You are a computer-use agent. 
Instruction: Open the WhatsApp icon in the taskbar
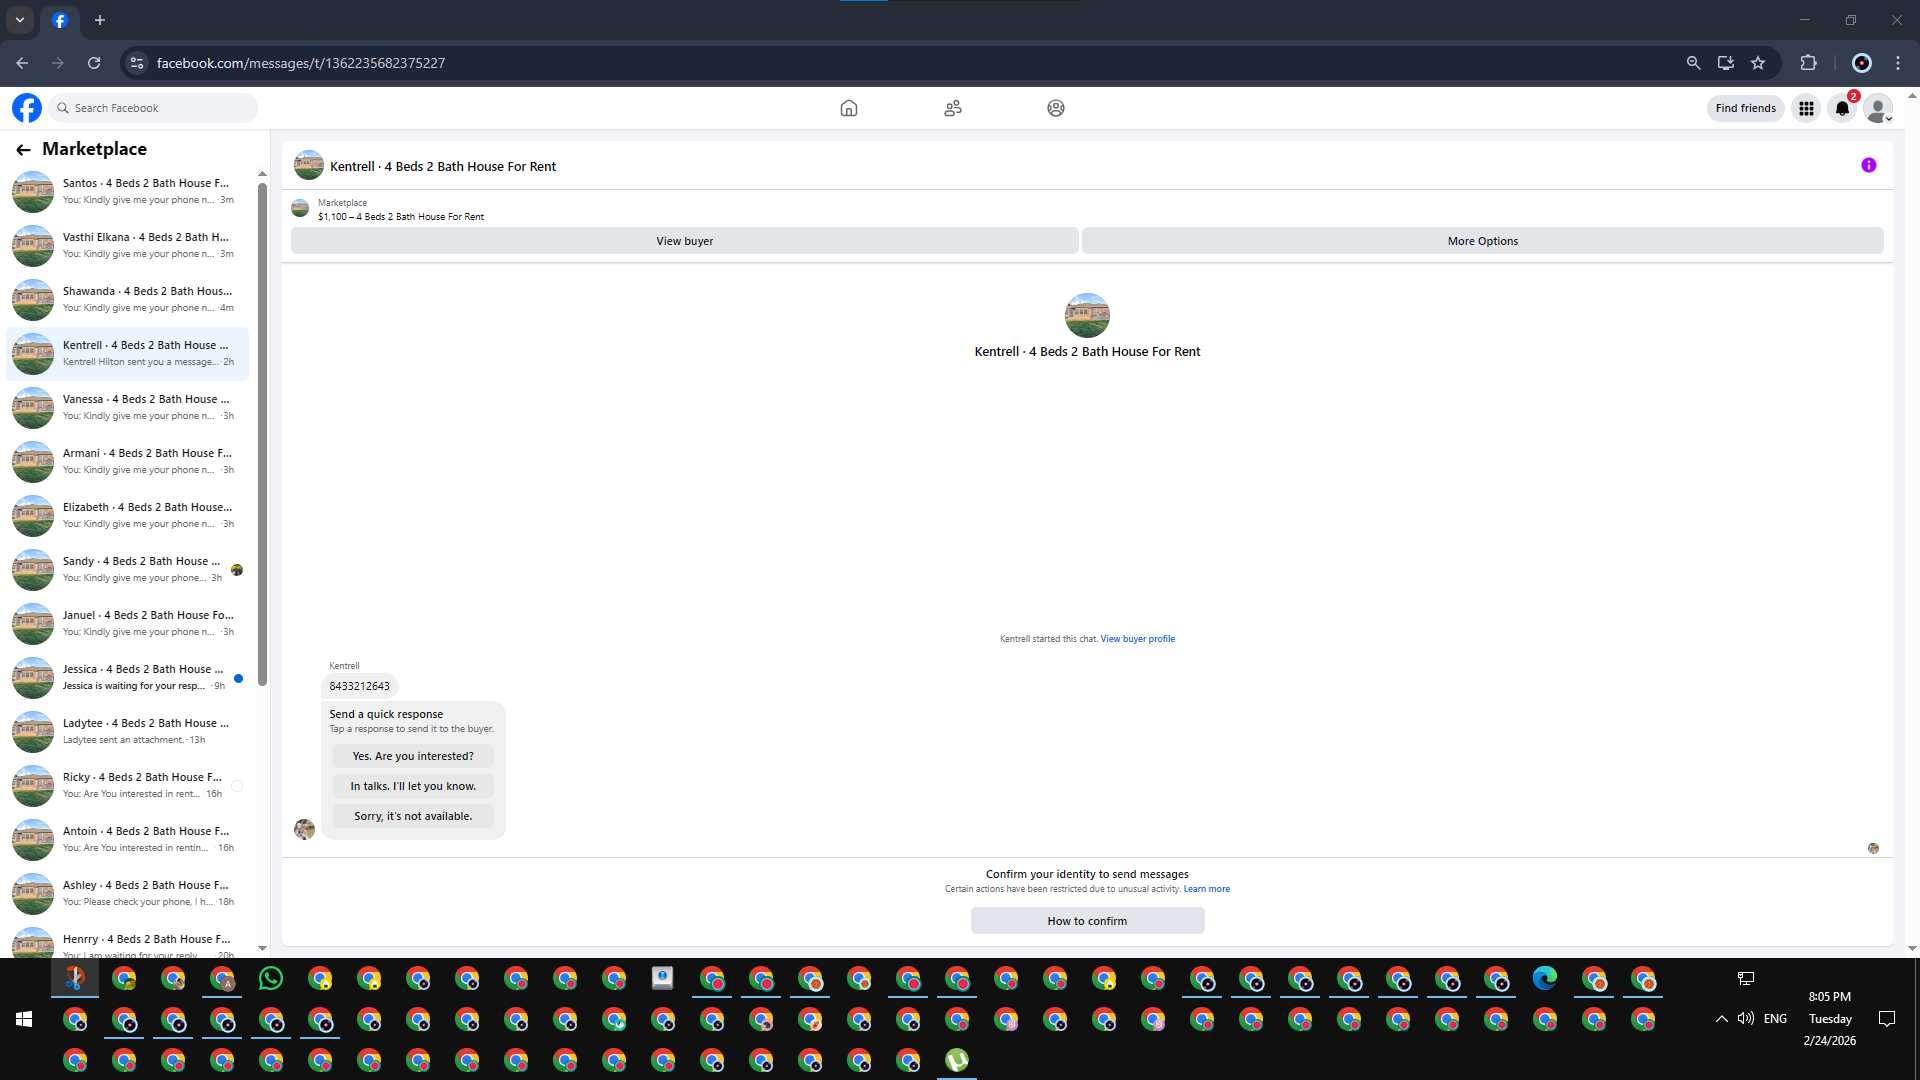(x=270, y=979)
